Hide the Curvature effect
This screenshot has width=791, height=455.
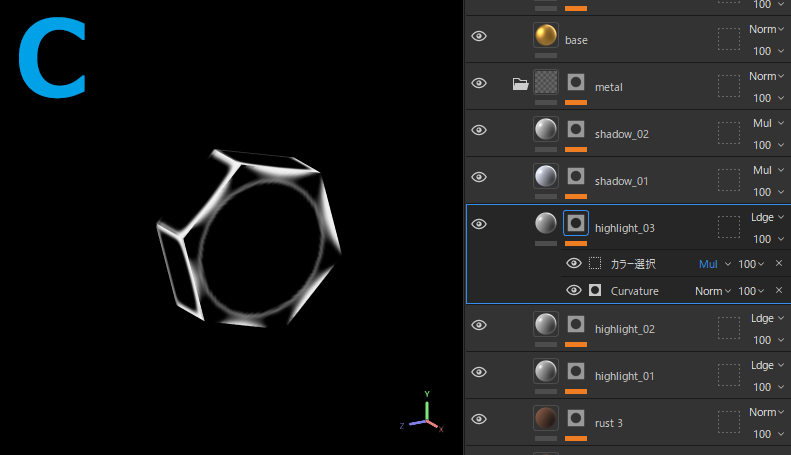point(574,290)
